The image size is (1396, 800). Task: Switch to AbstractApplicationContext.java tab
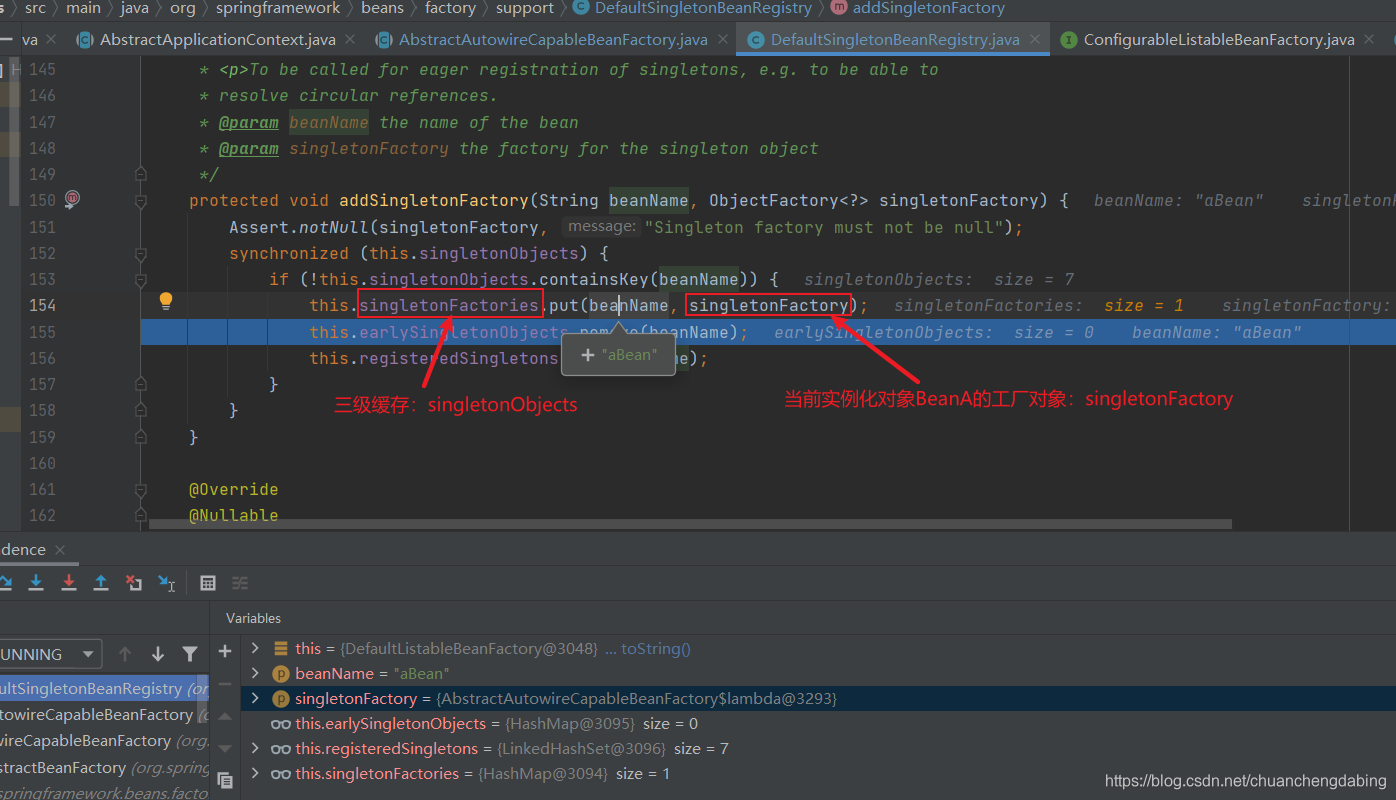click(x=218, y=40)
